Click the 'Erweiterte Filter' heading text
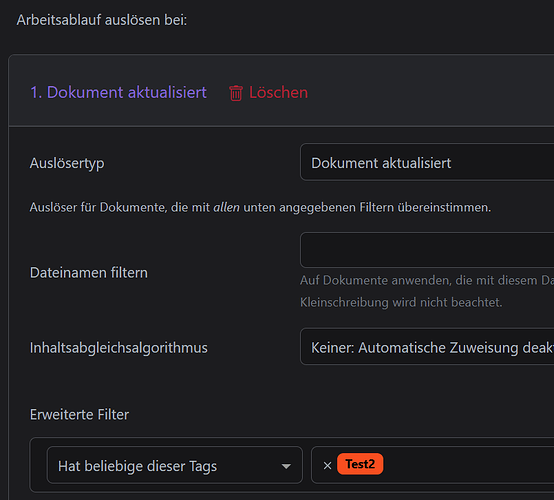 pos(79,414)
